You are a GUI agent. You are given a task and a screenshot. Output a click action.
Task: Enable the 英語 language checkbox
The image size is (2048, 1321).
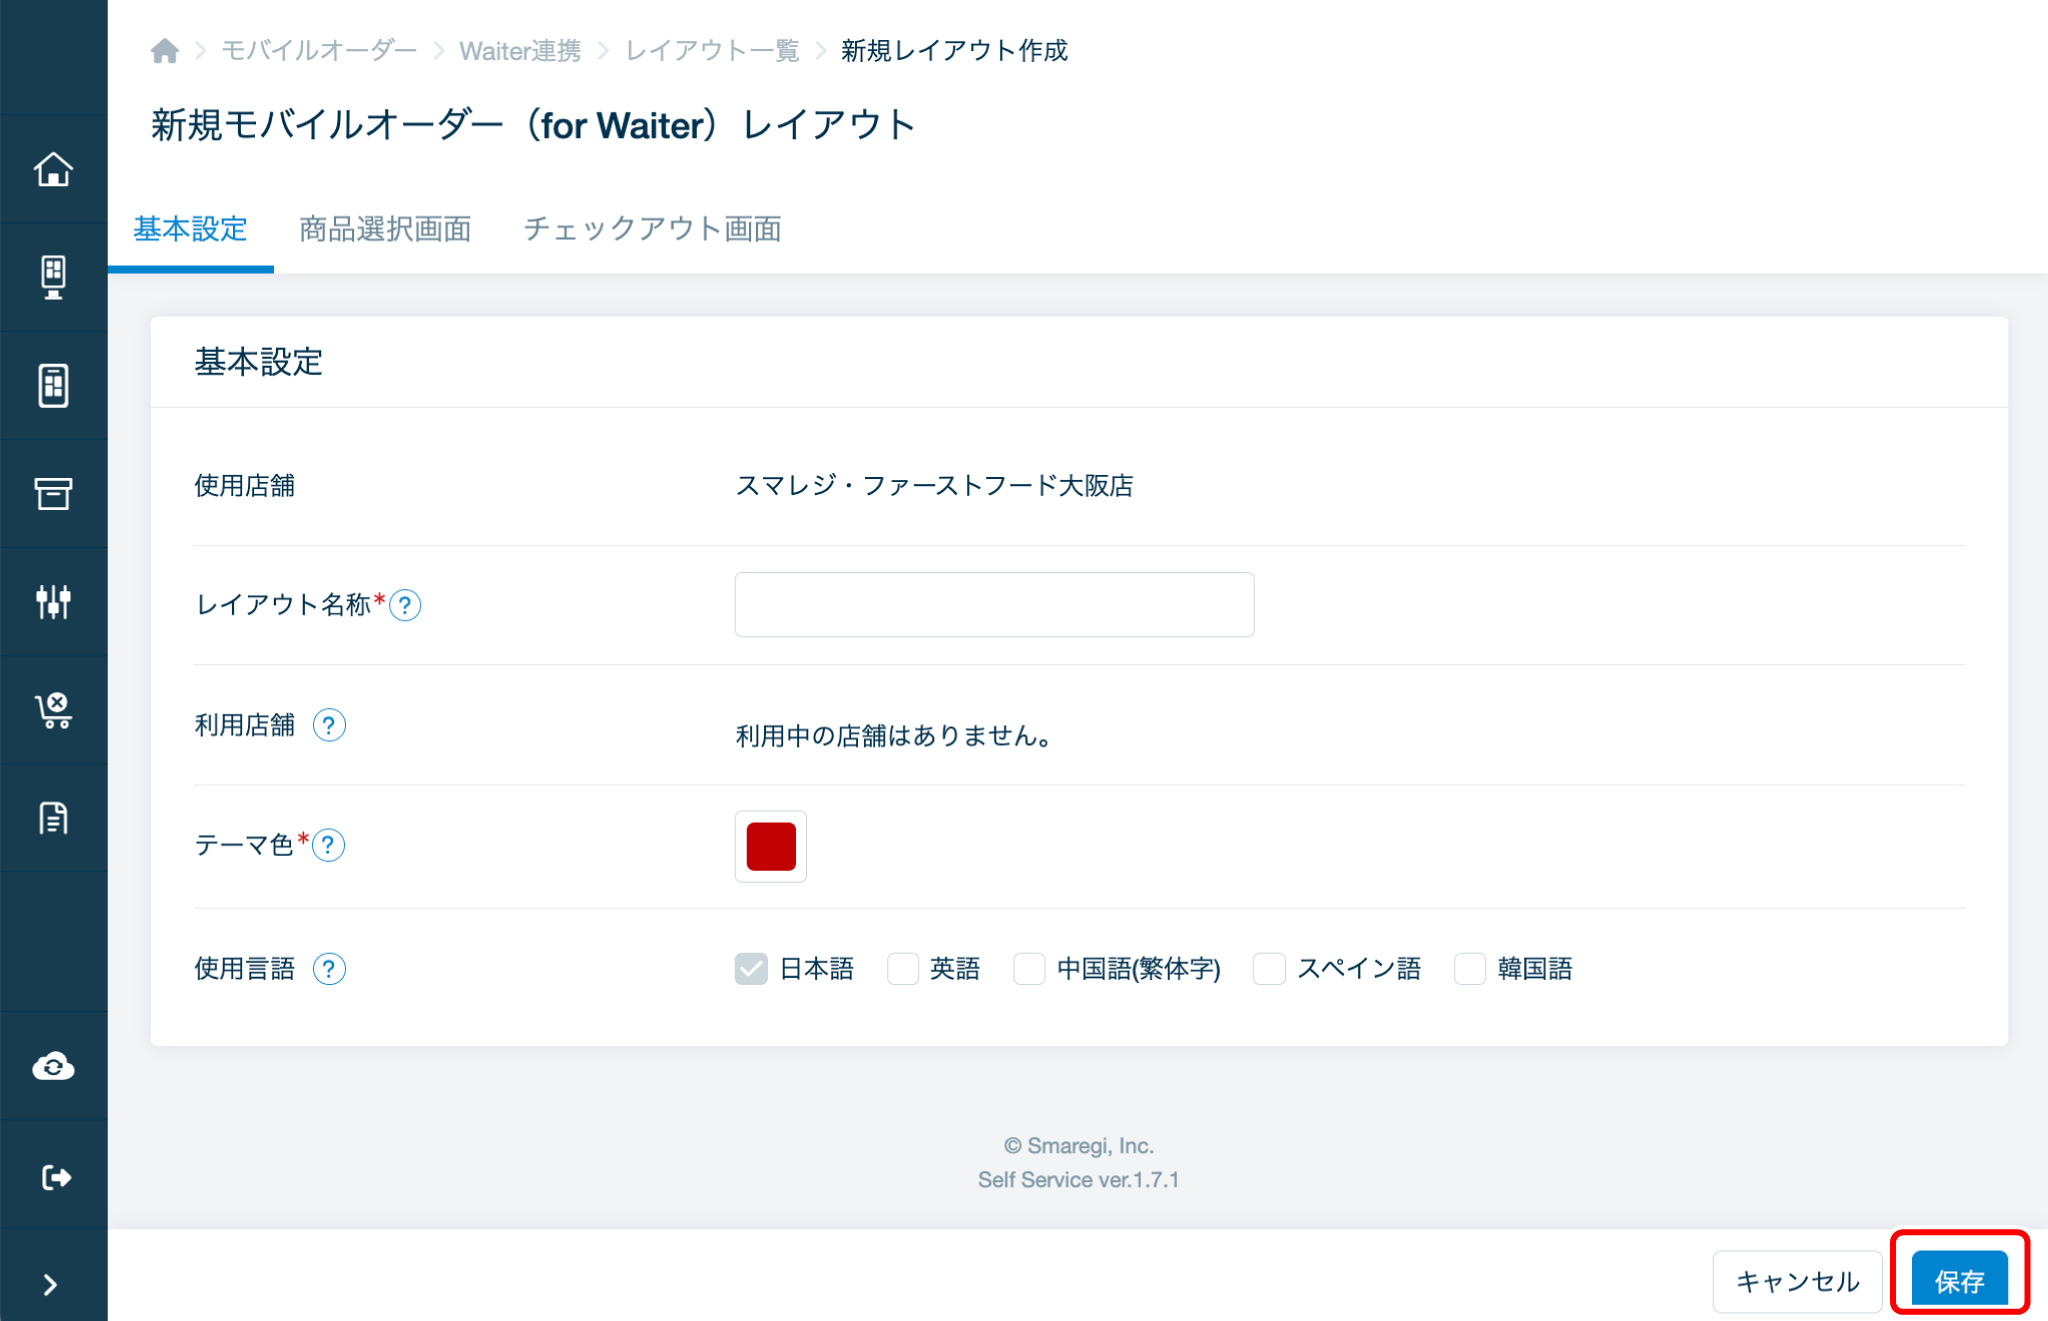pos(902,968)
